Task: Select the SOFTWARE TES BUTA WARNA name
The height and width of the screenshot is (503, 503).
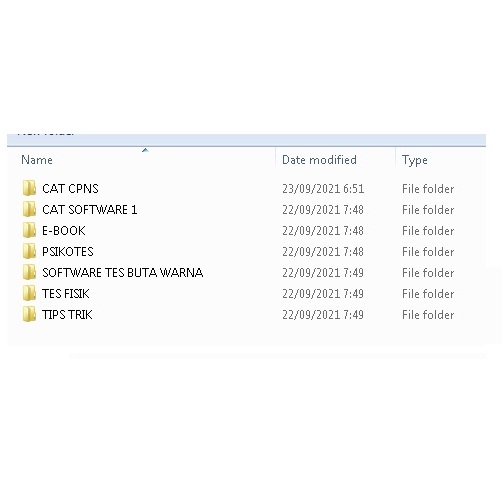Action: pos(122,273)
